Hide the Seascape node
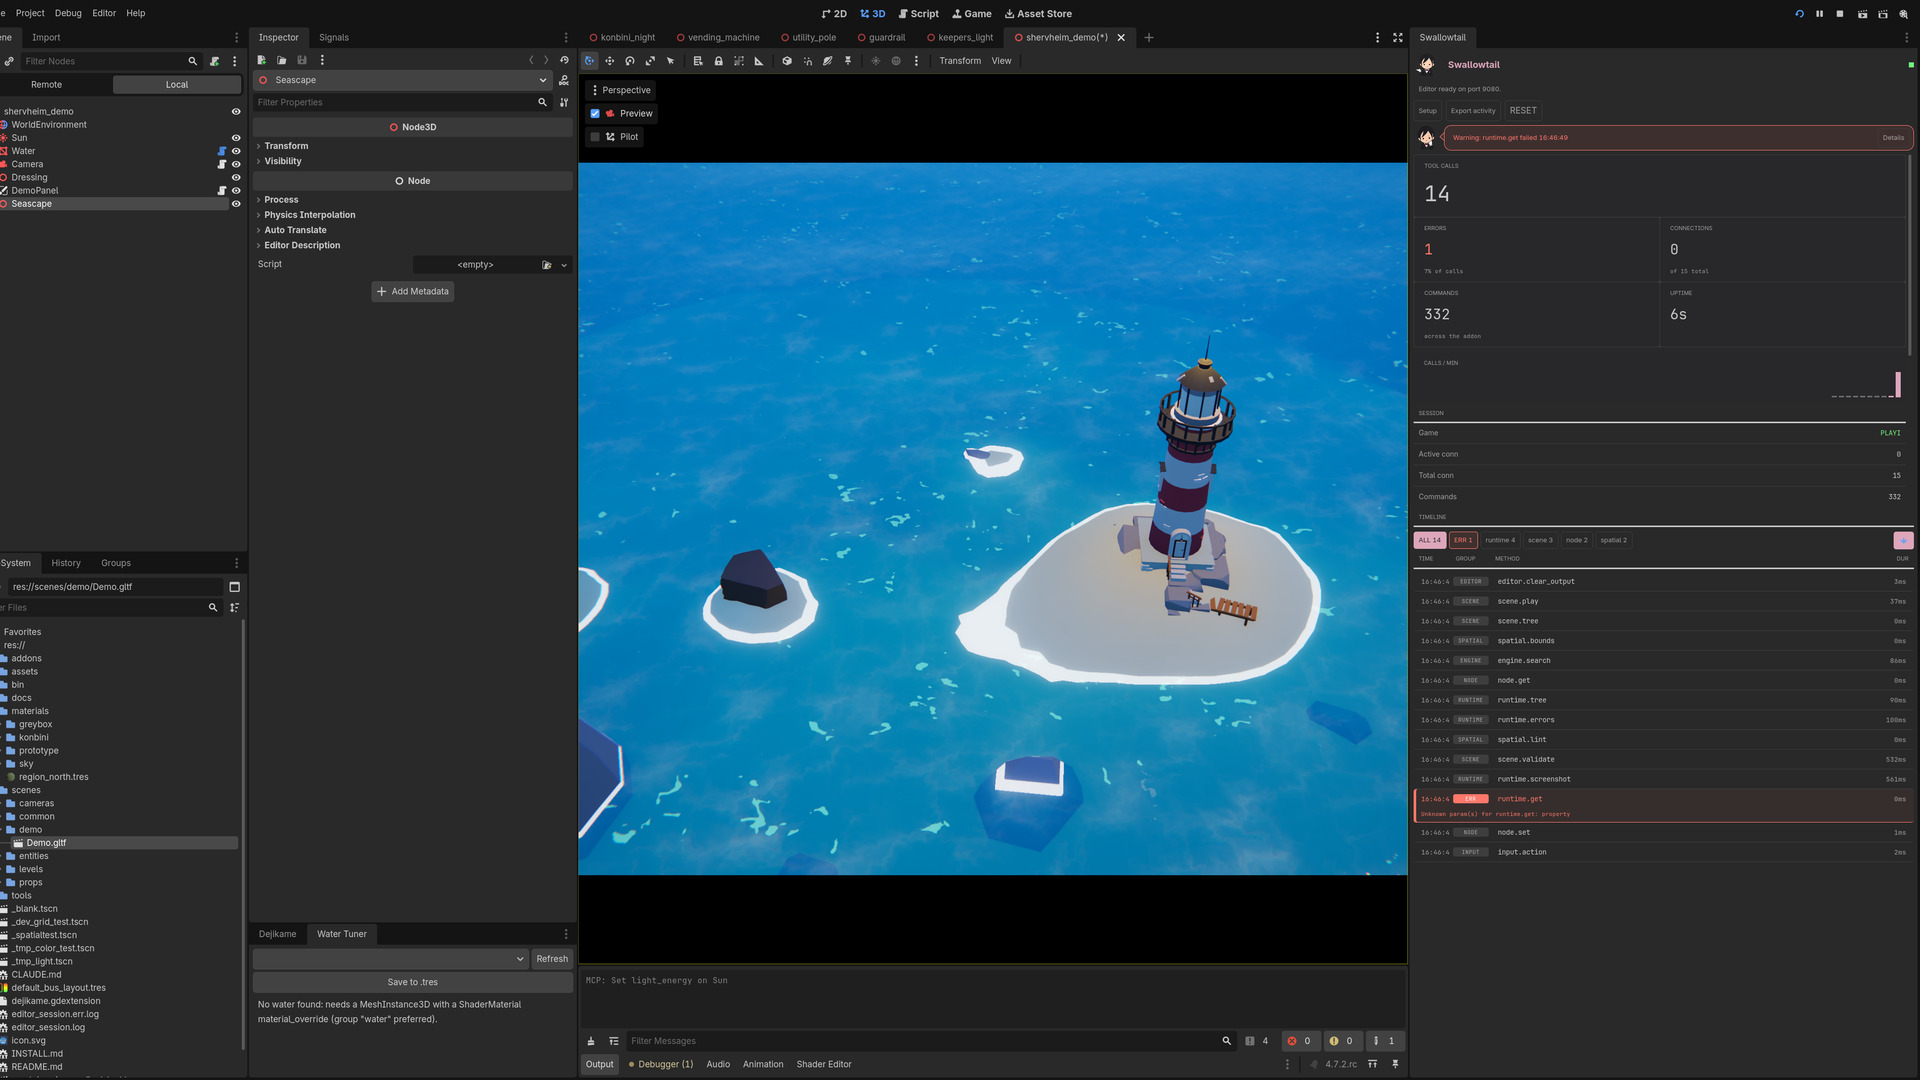 click(236, 204)
